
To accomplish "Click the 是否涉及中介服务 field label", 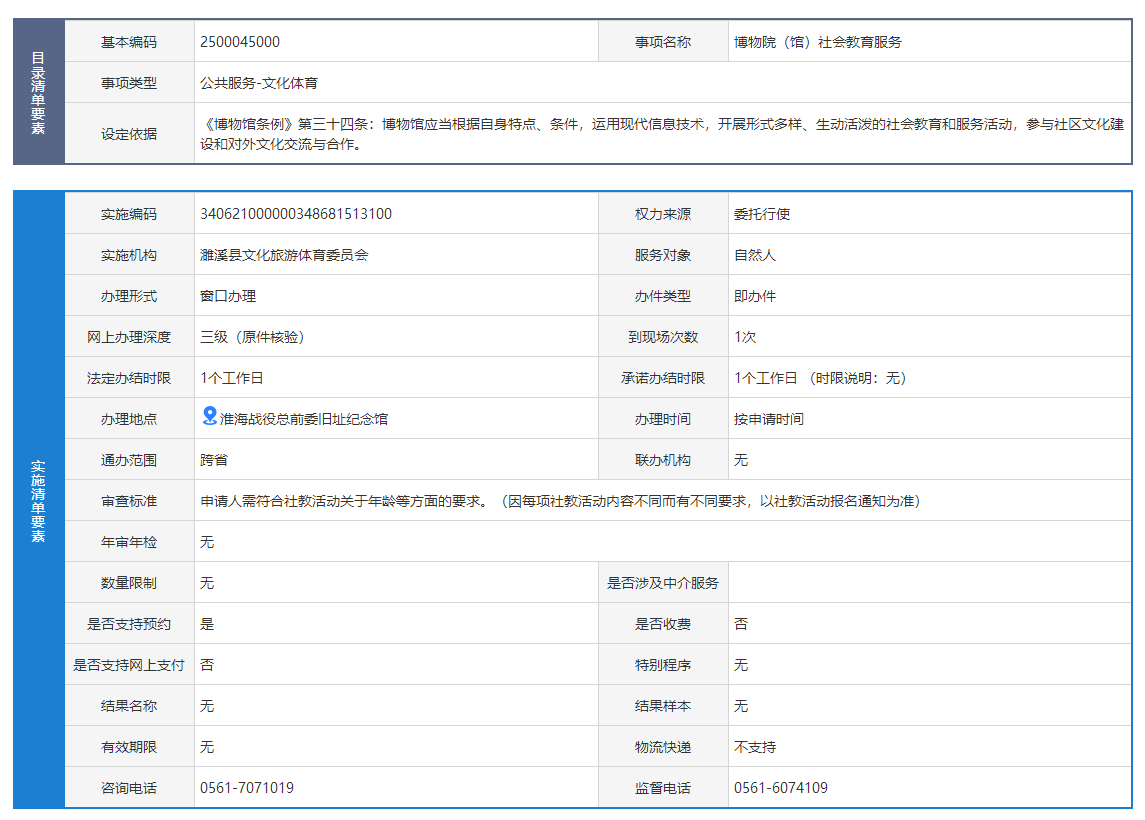I will pos(663,583).
